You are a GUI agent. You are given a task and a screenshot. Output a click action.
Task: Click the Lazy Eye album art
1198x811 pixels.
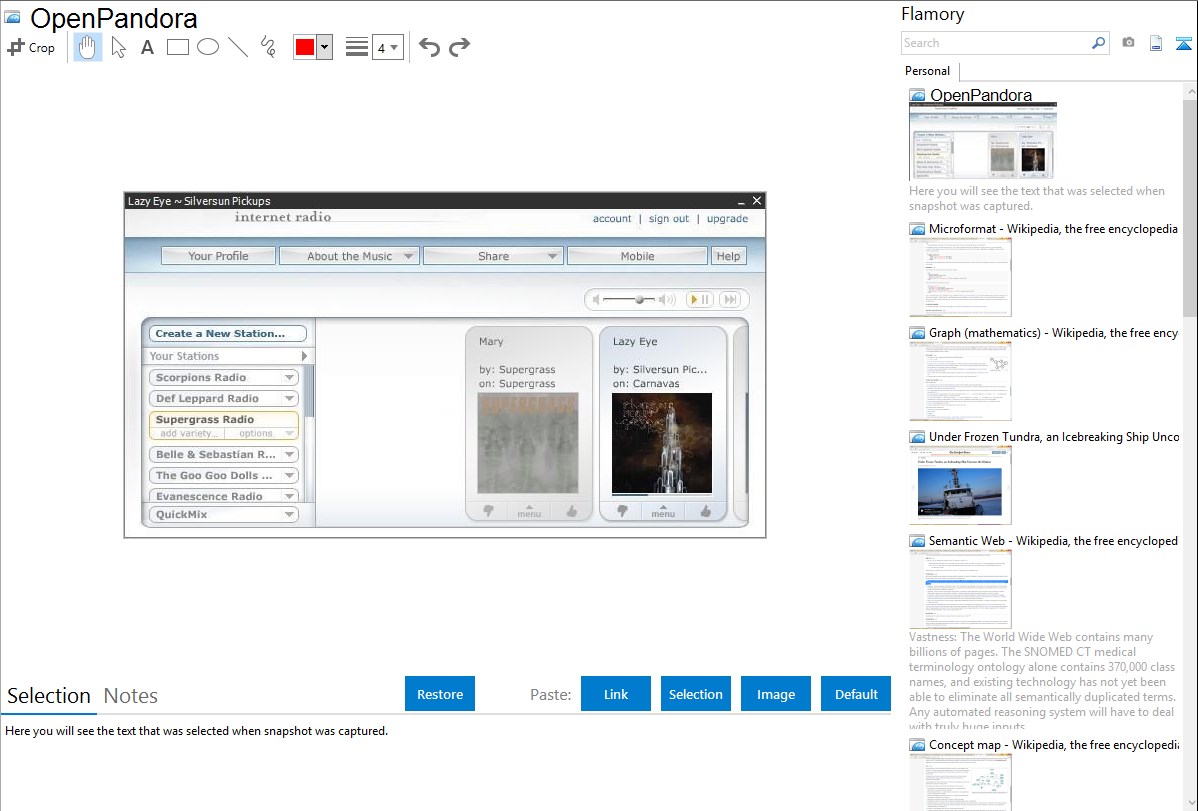(x=662, y=443)
